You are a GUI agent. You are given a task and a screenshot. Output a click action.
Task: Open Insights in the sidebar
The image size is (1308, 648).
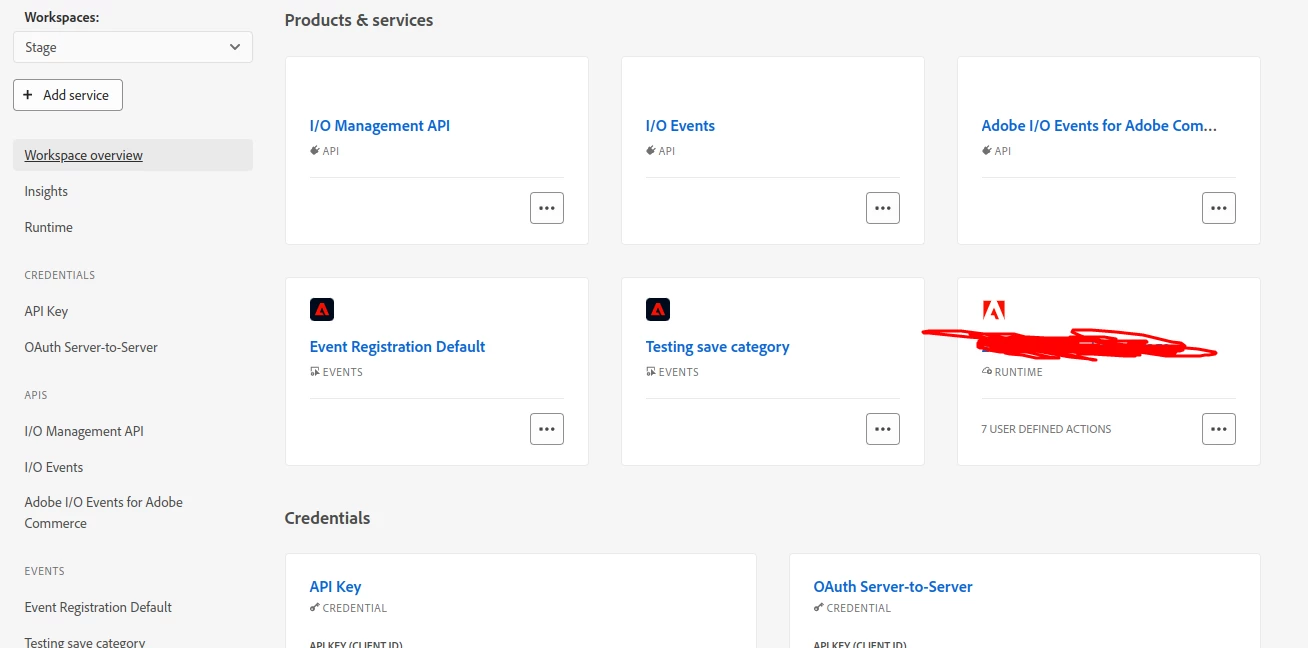[46, 191]
